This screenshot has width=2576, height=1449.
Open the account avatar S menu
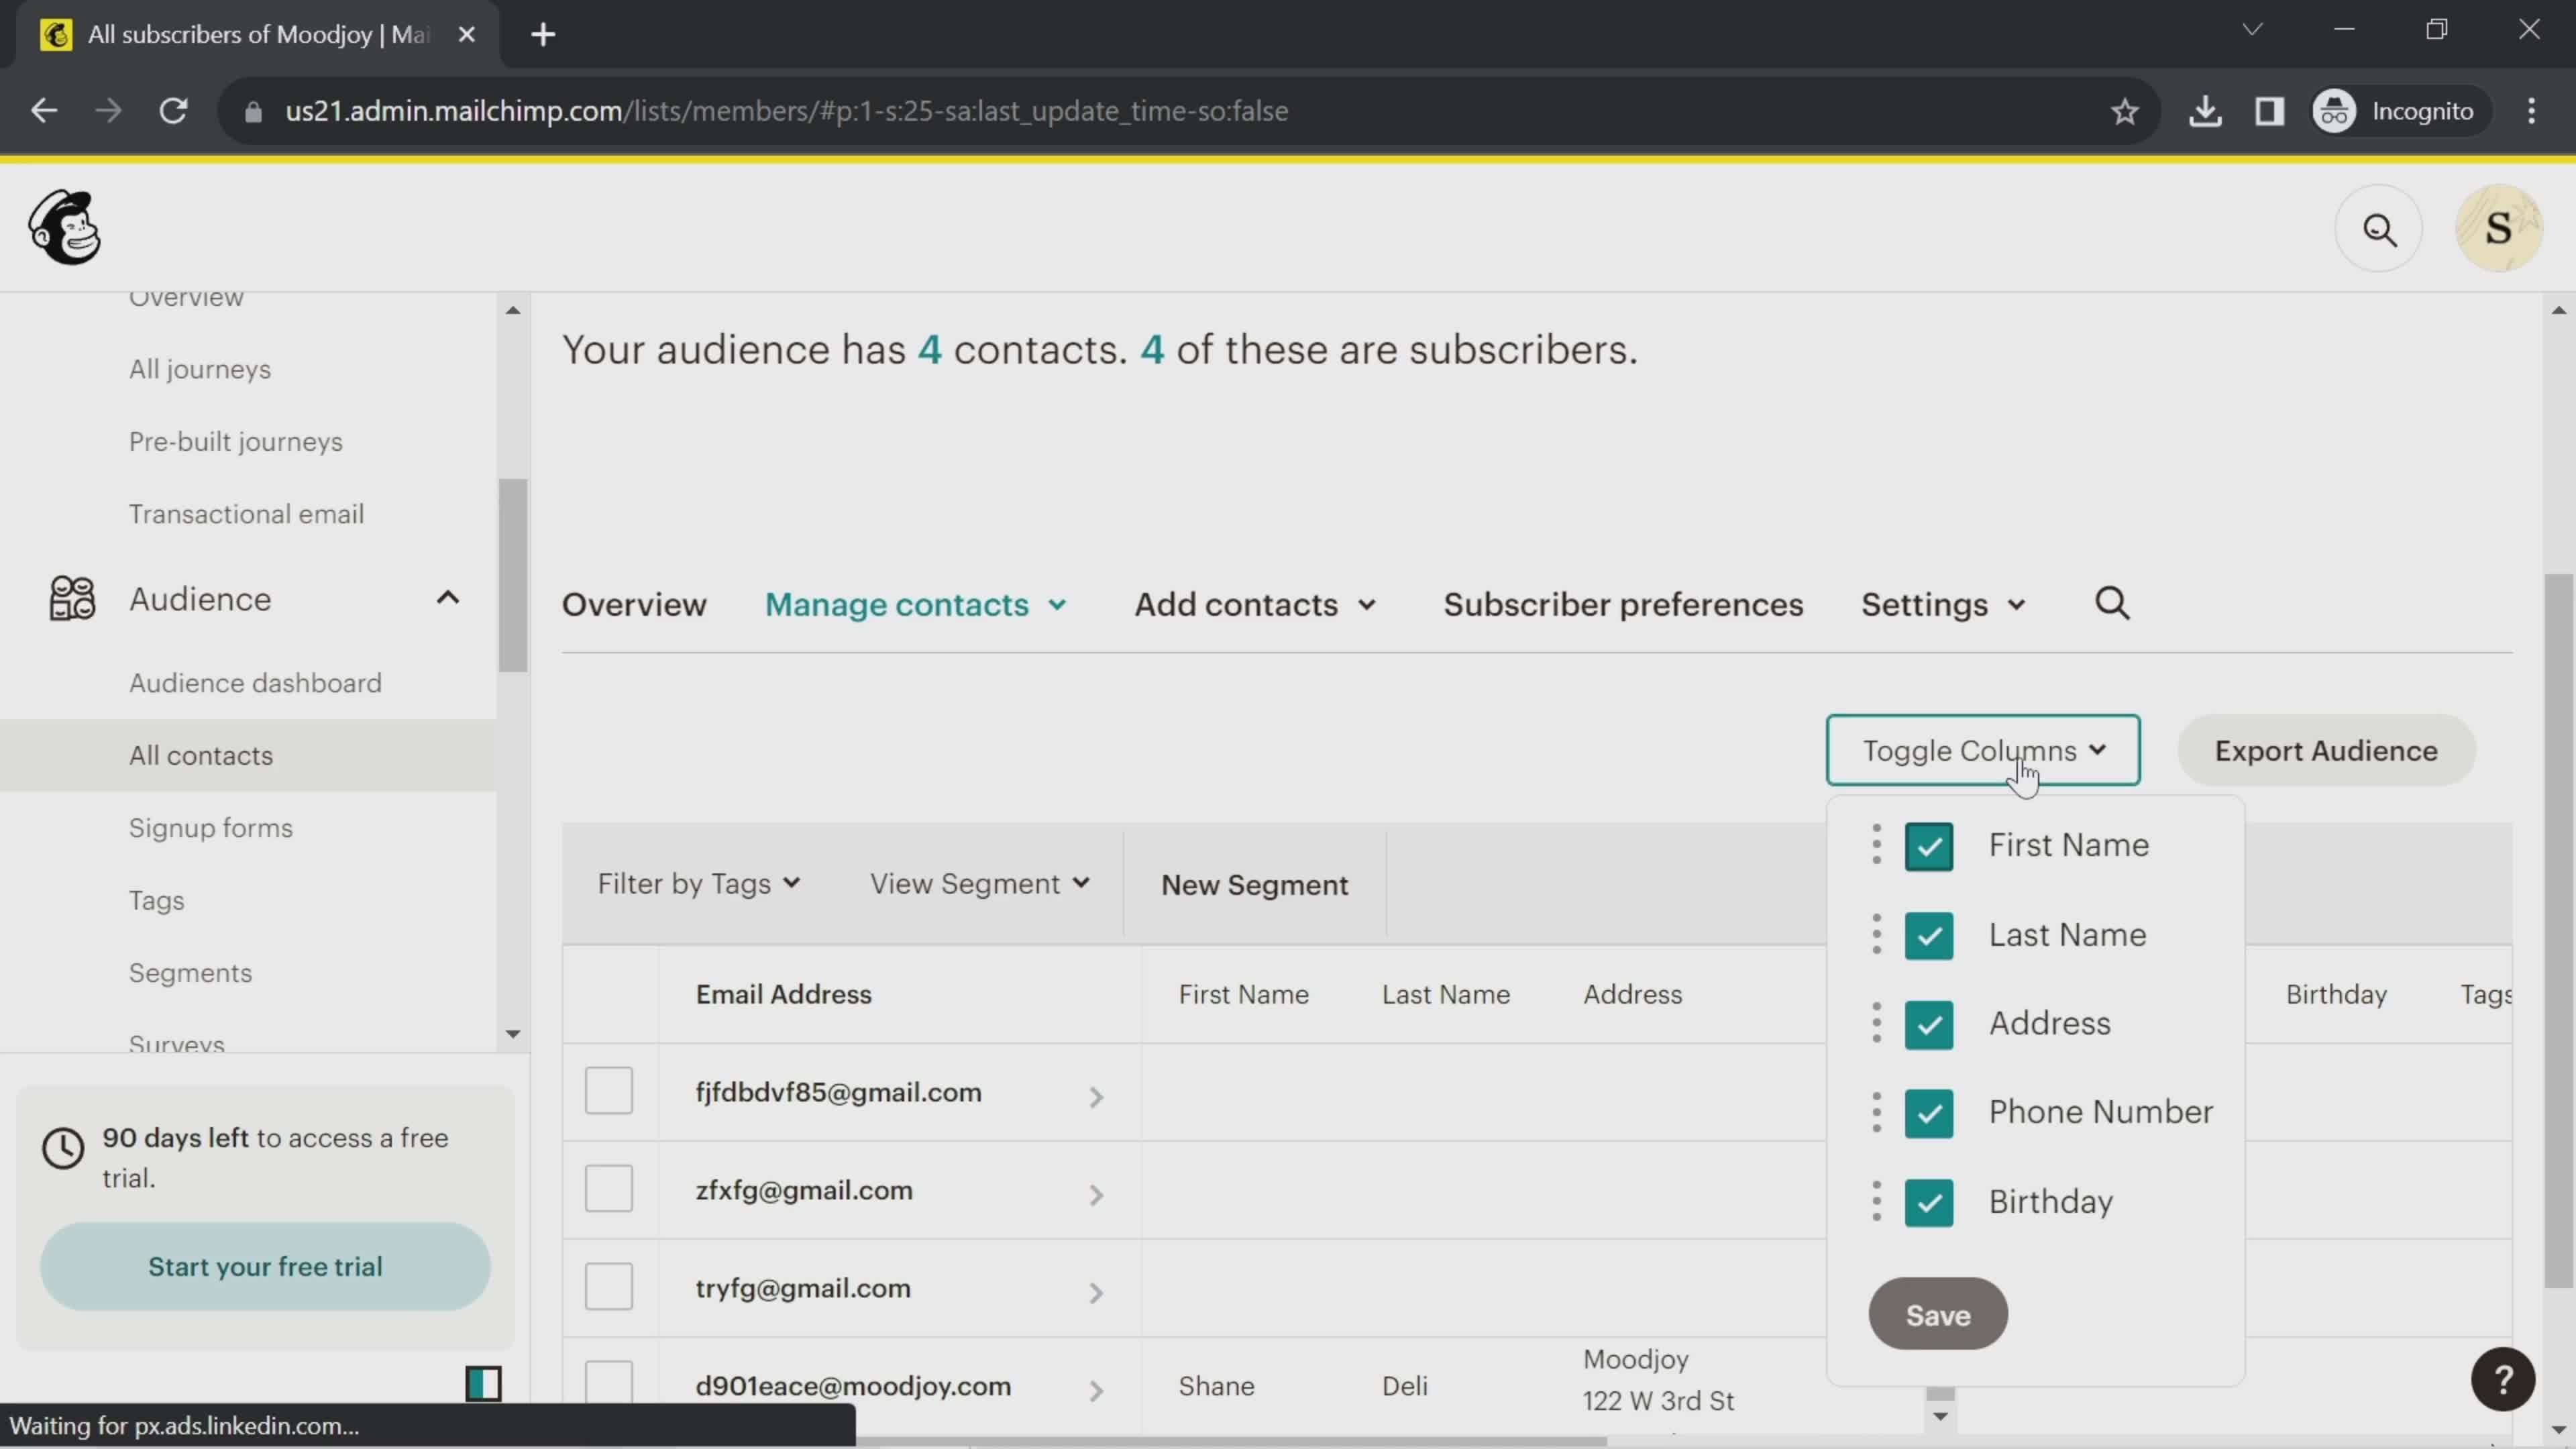tap(2498, 229)
